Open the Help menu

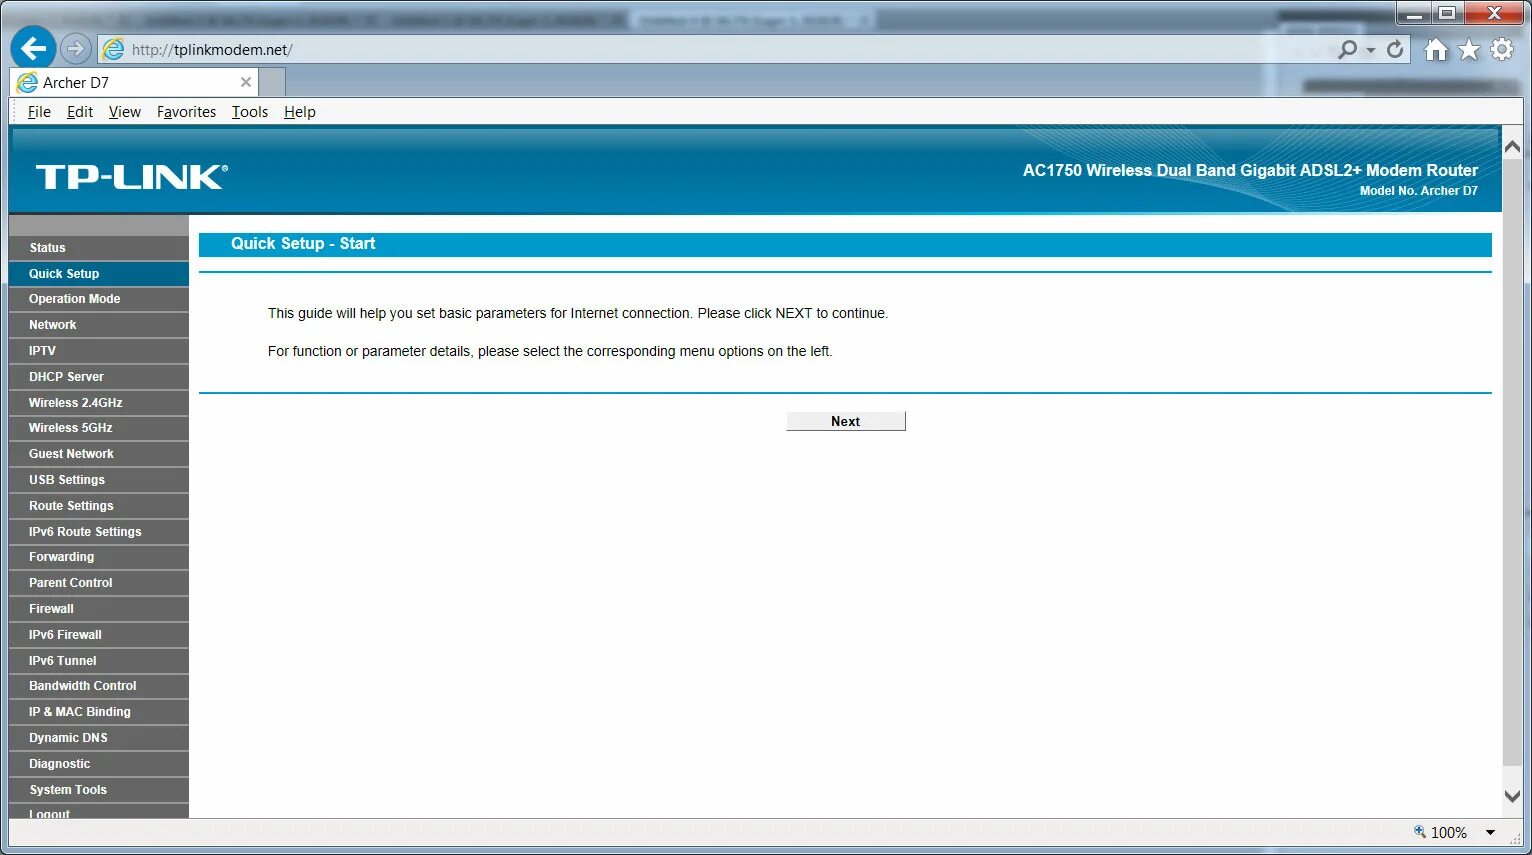click(x=300, y=112)
